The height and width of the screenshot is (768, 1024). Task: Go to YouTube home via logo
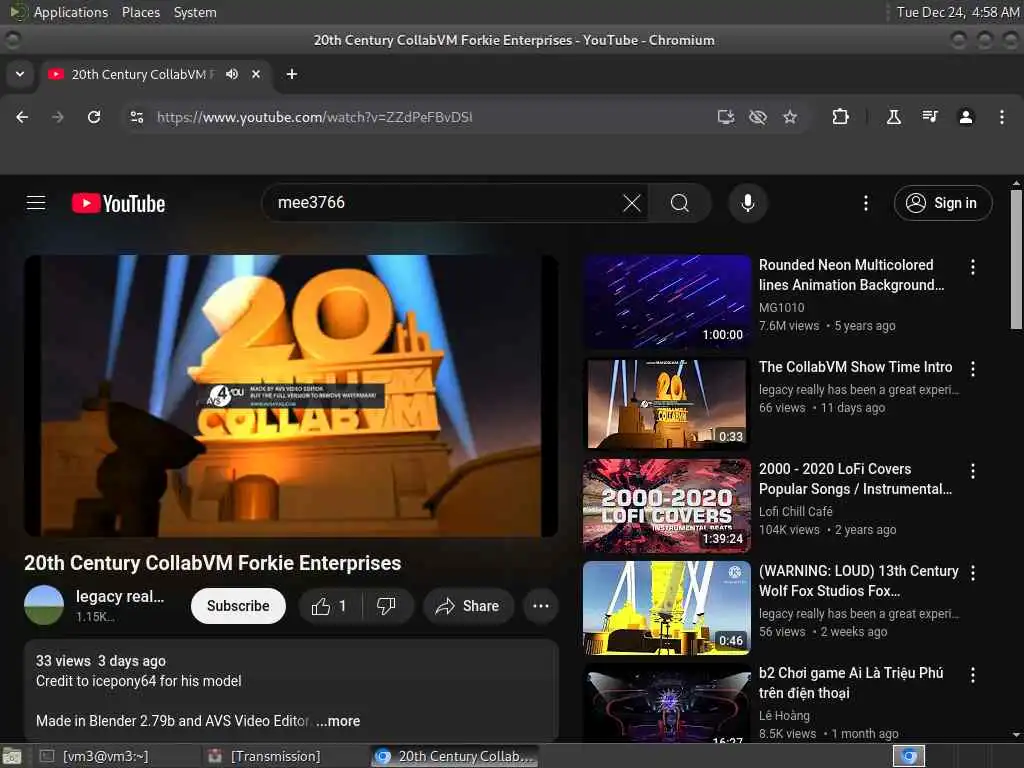tap(119, 203)
